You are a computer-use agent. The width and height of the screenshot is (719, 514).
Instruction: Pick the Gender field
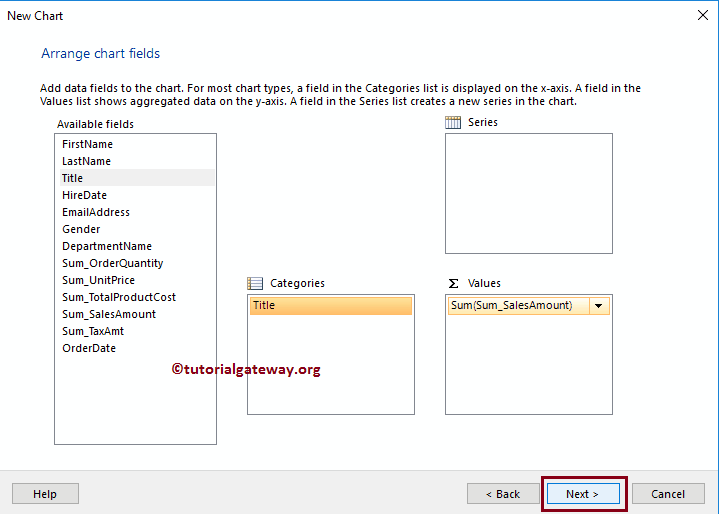[81, 229]
